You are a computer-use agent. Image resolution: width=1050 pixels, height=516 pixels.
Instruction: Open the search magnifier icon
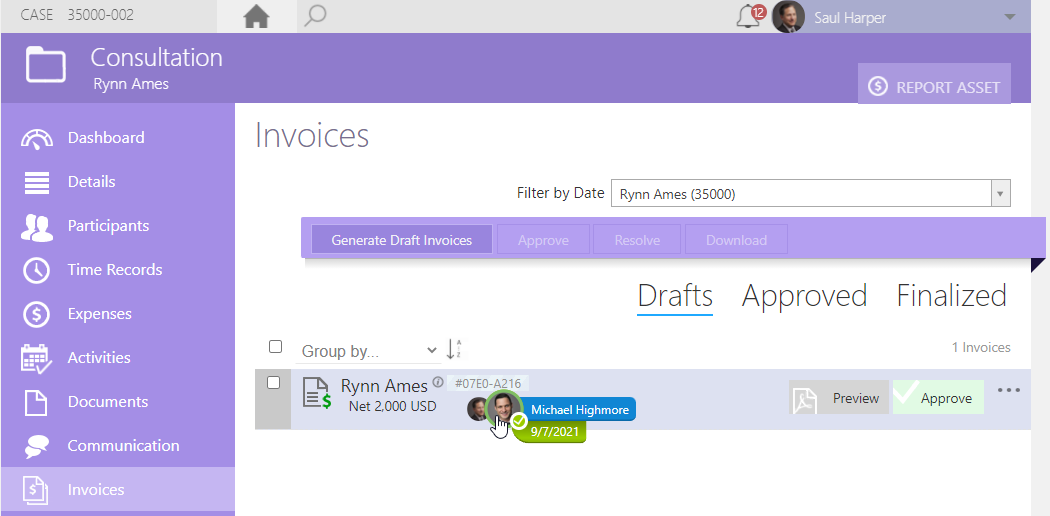tap(315, 16)
